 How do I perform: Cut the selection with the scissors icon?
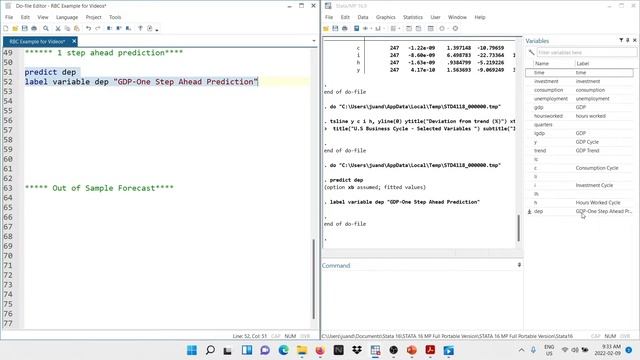tap(58, 29)
